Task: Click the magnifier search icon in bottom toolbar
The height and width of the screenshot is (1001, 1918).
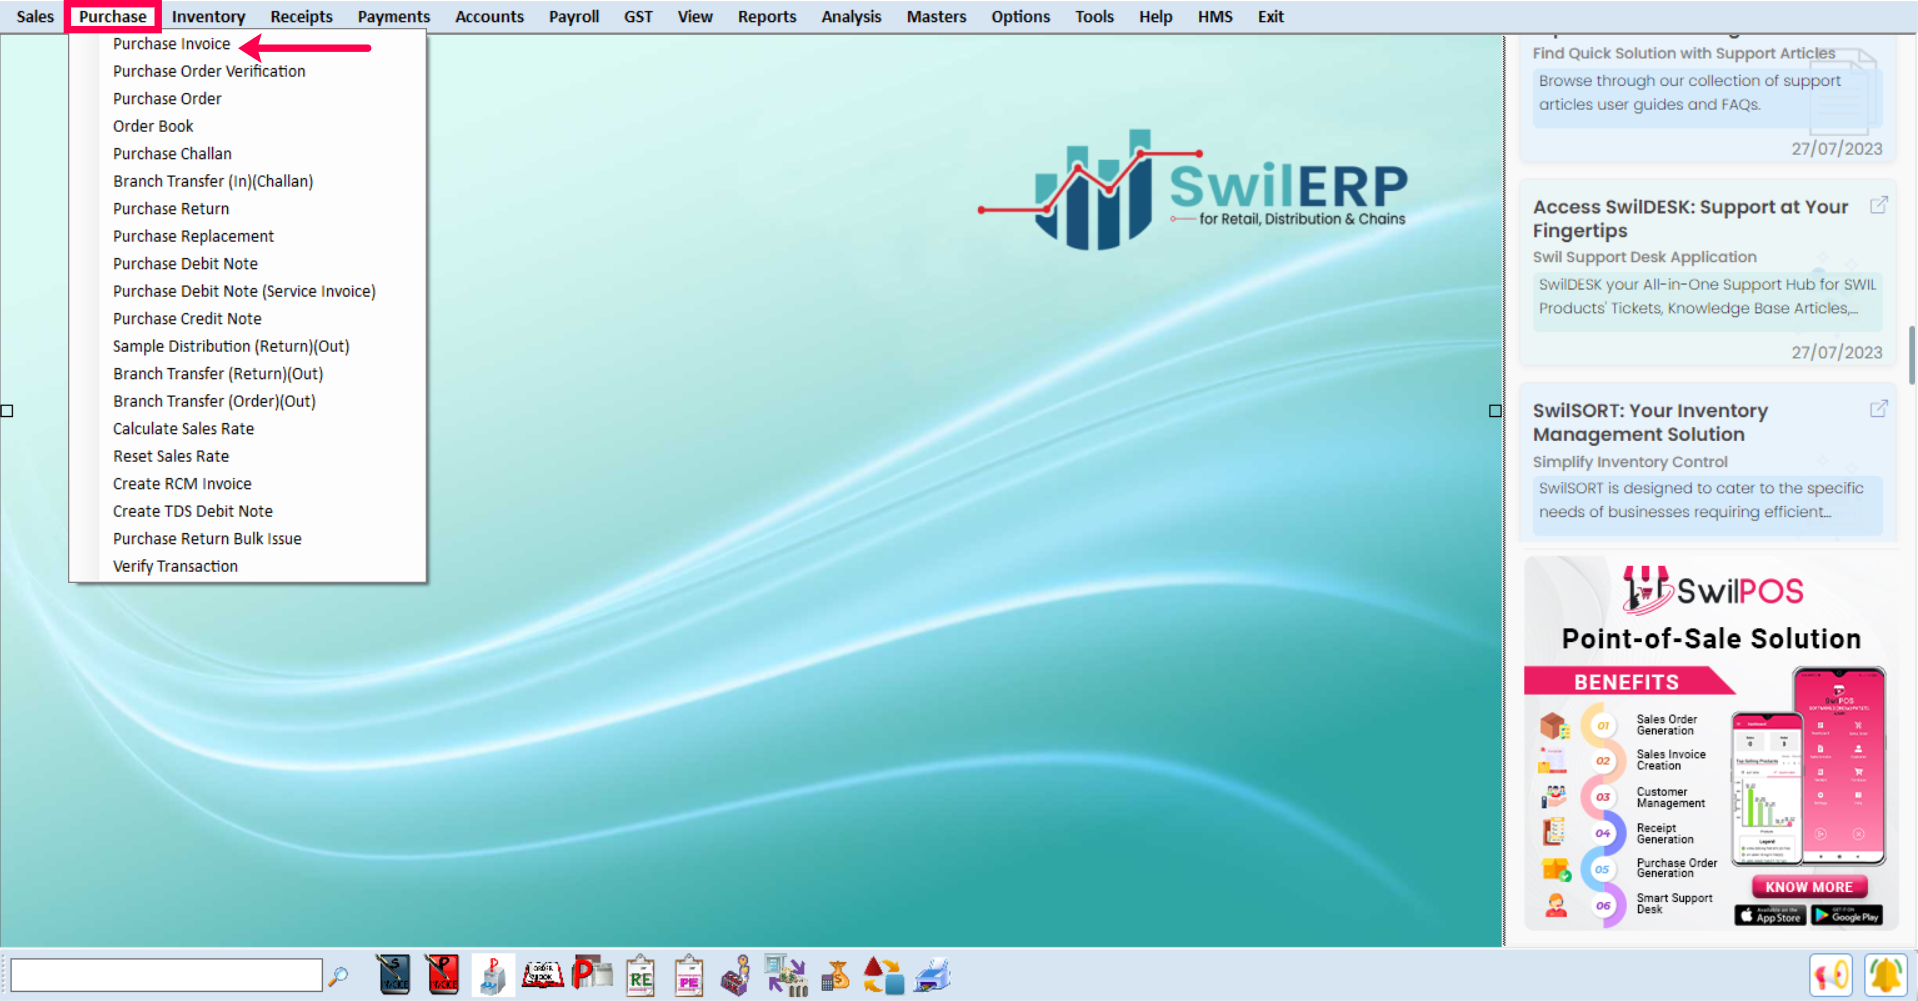Action: tap(339, 975)
